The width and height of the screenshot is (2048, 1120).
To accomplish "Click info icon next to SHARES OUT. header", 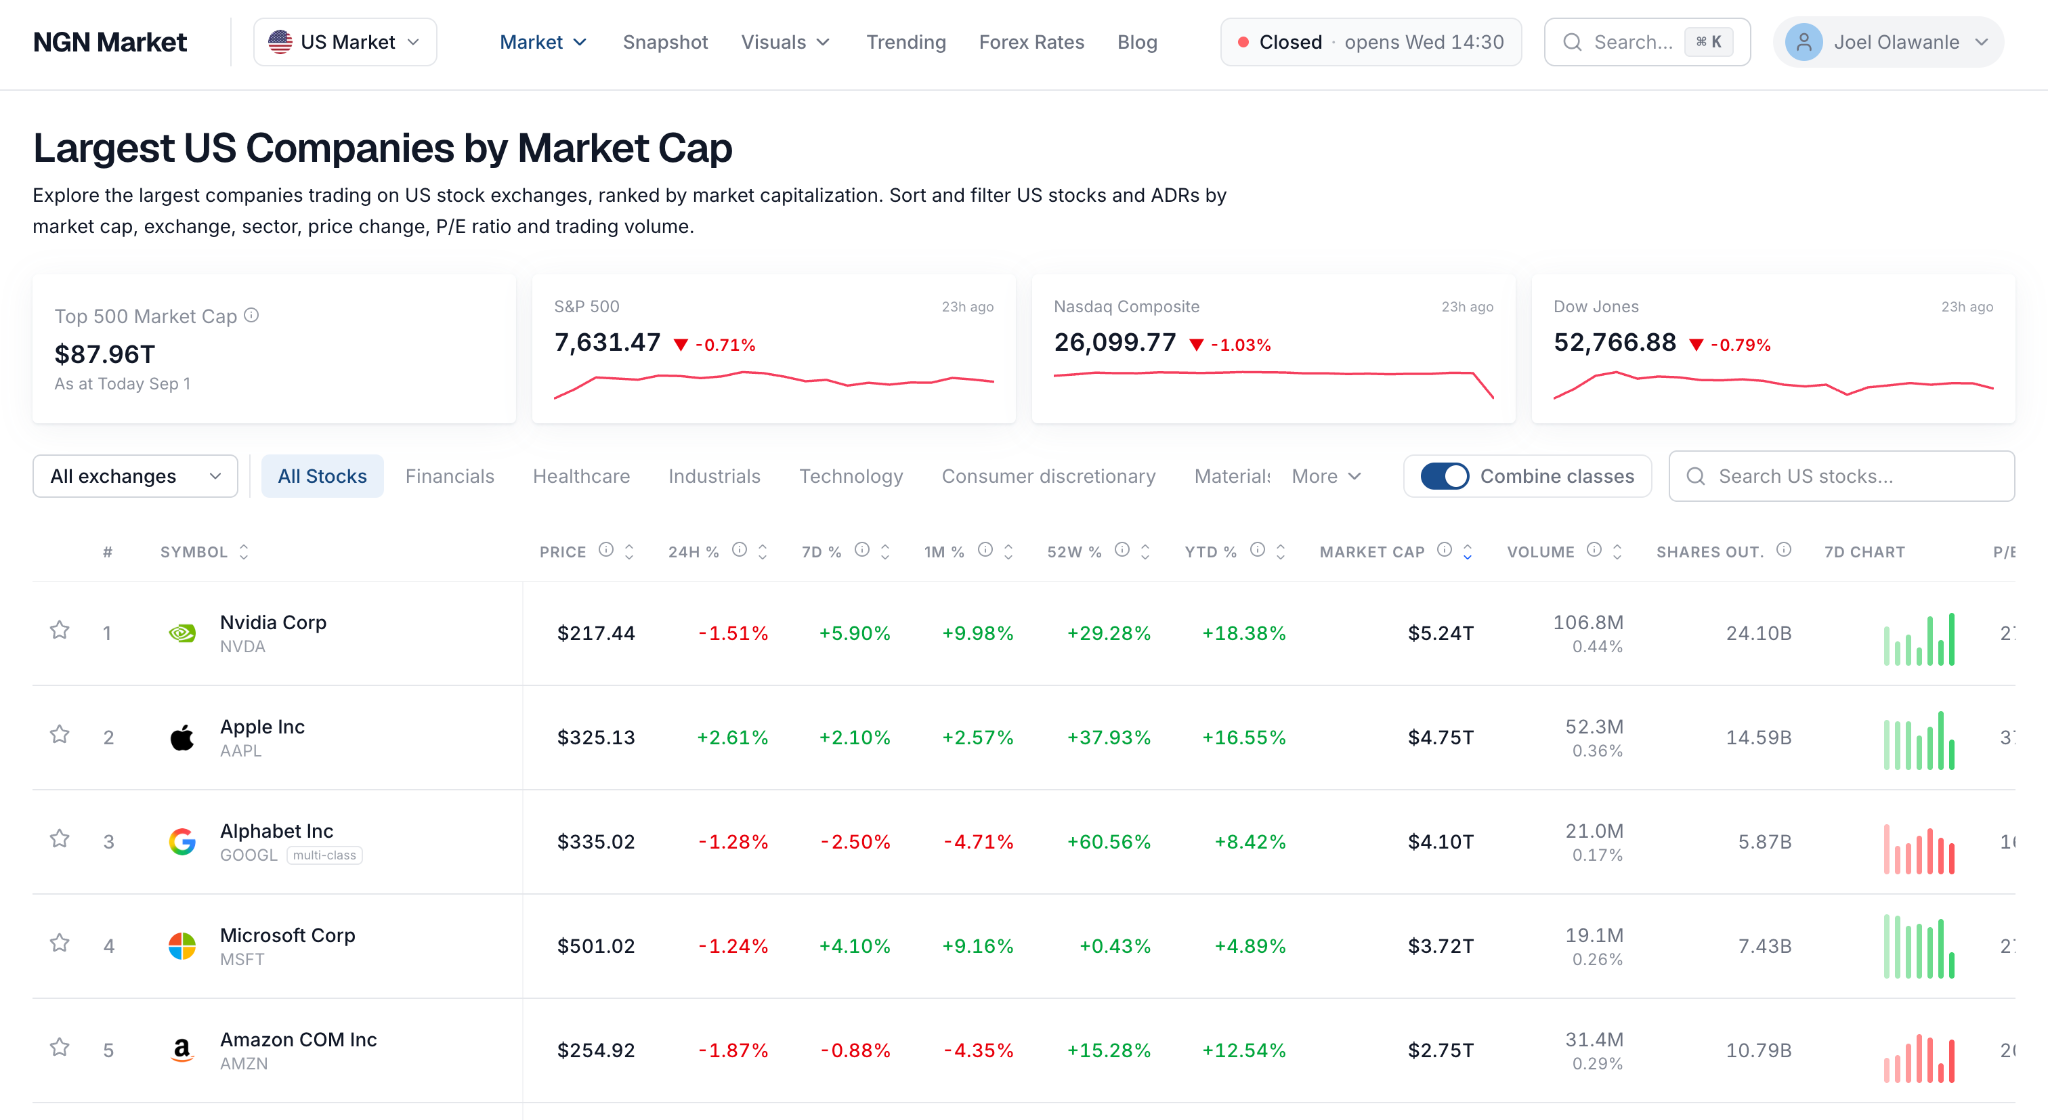I will [x=1784, y=550].
